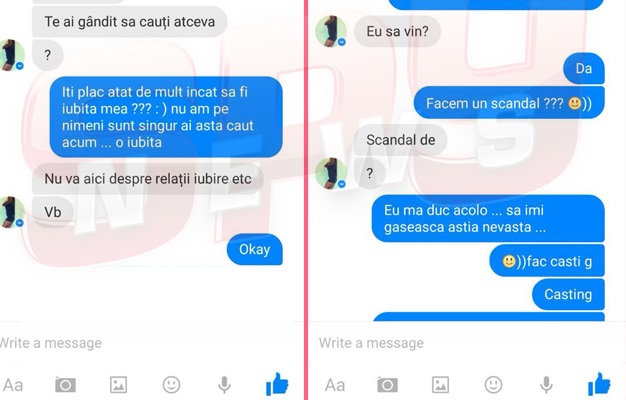Open emoji picker in right chat
This screenshot has width=626, height=400.
pyautogui.click(x=493, y=385)
